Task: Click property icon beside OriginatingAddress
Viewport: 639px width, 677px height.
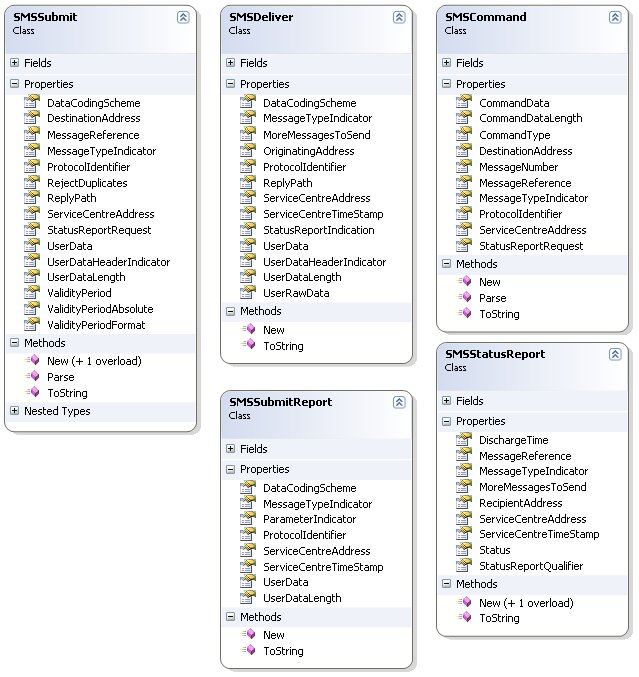Action: [248, 150]
